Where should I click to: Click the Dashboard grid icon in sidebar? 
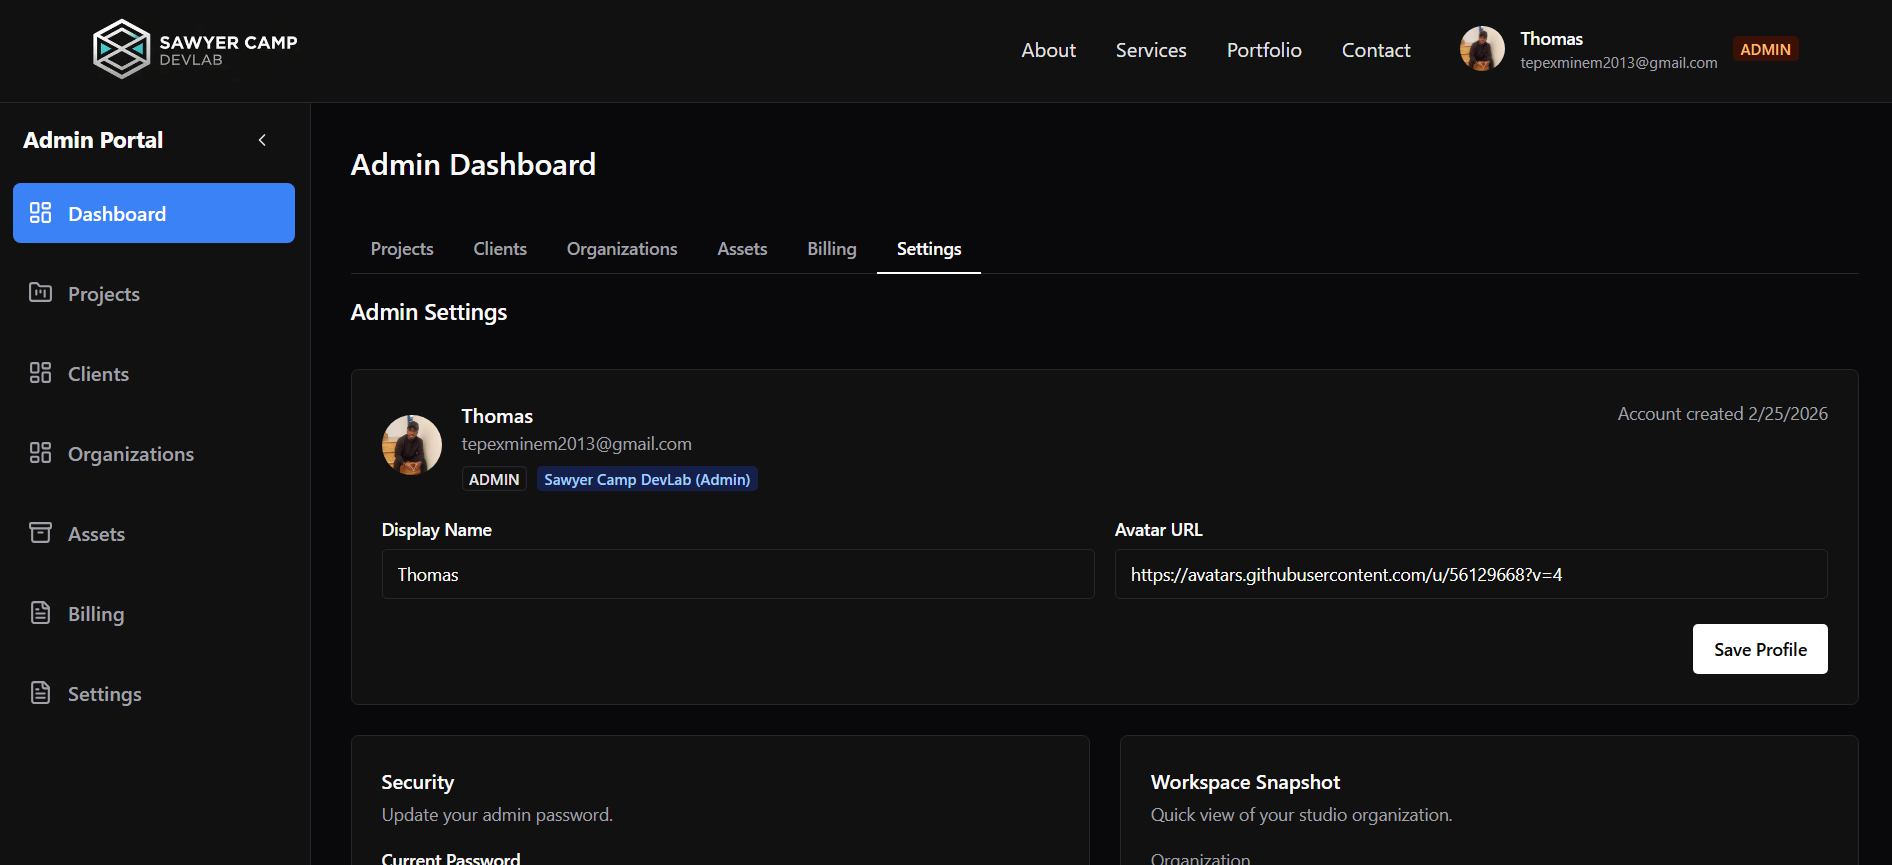40,213
